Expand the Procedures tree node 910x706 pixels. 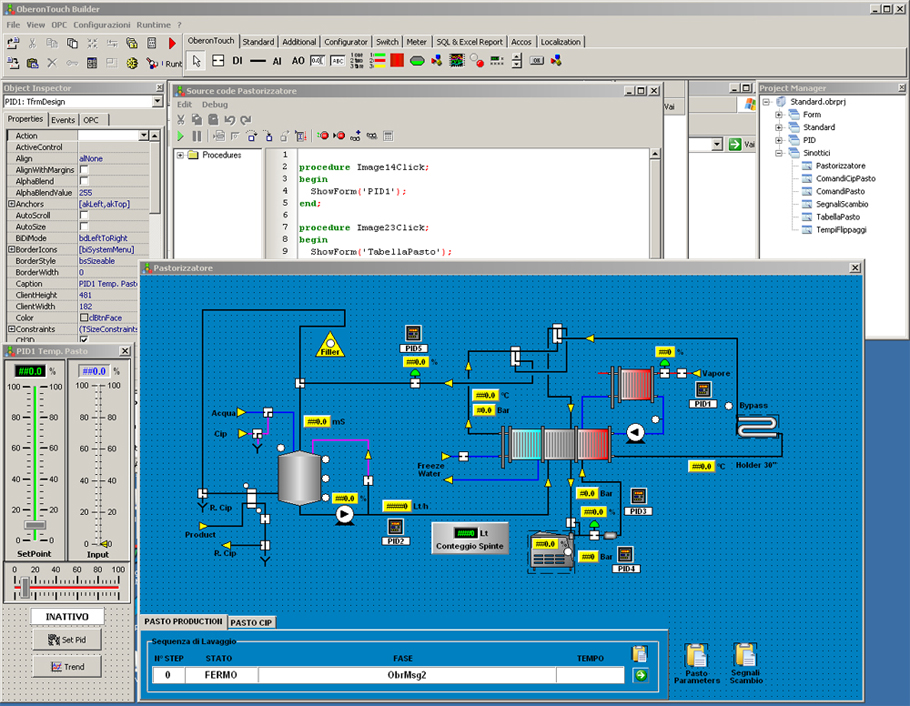coord(180,155)
